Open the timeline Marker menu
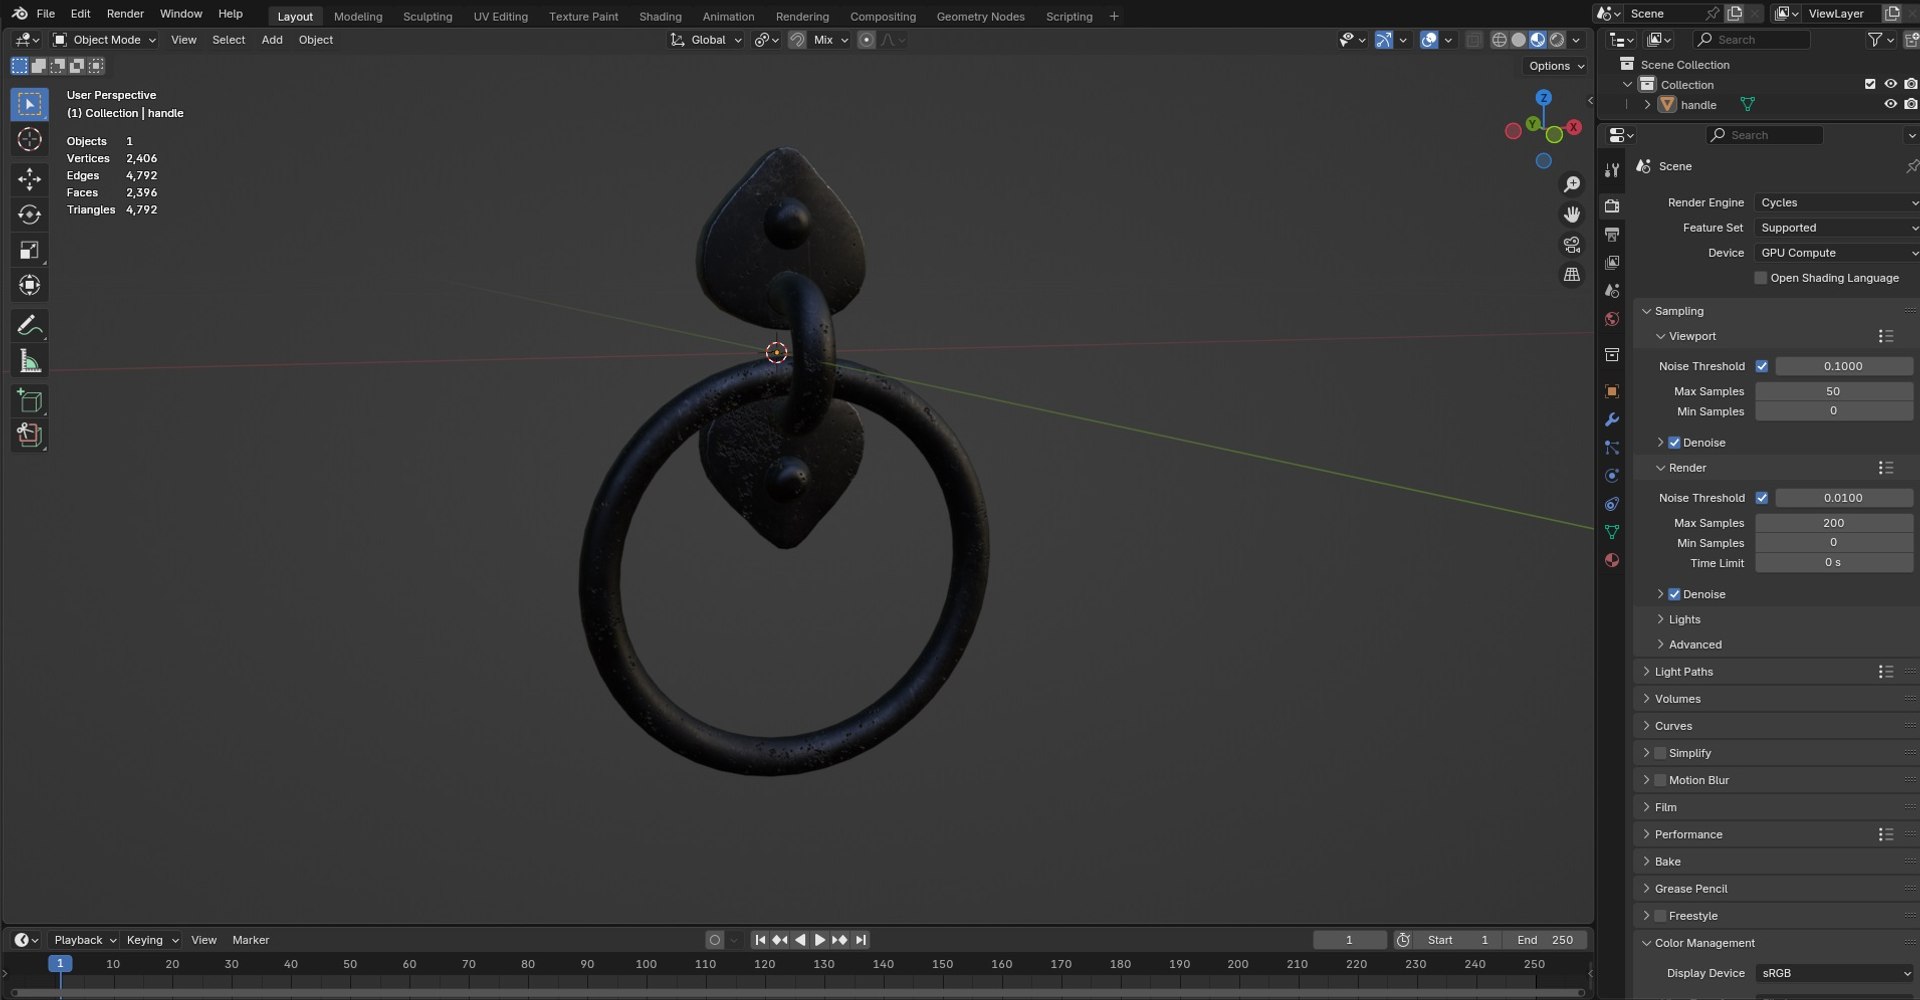Viewport: 1920px width, 1000px height. click(251, 940)
